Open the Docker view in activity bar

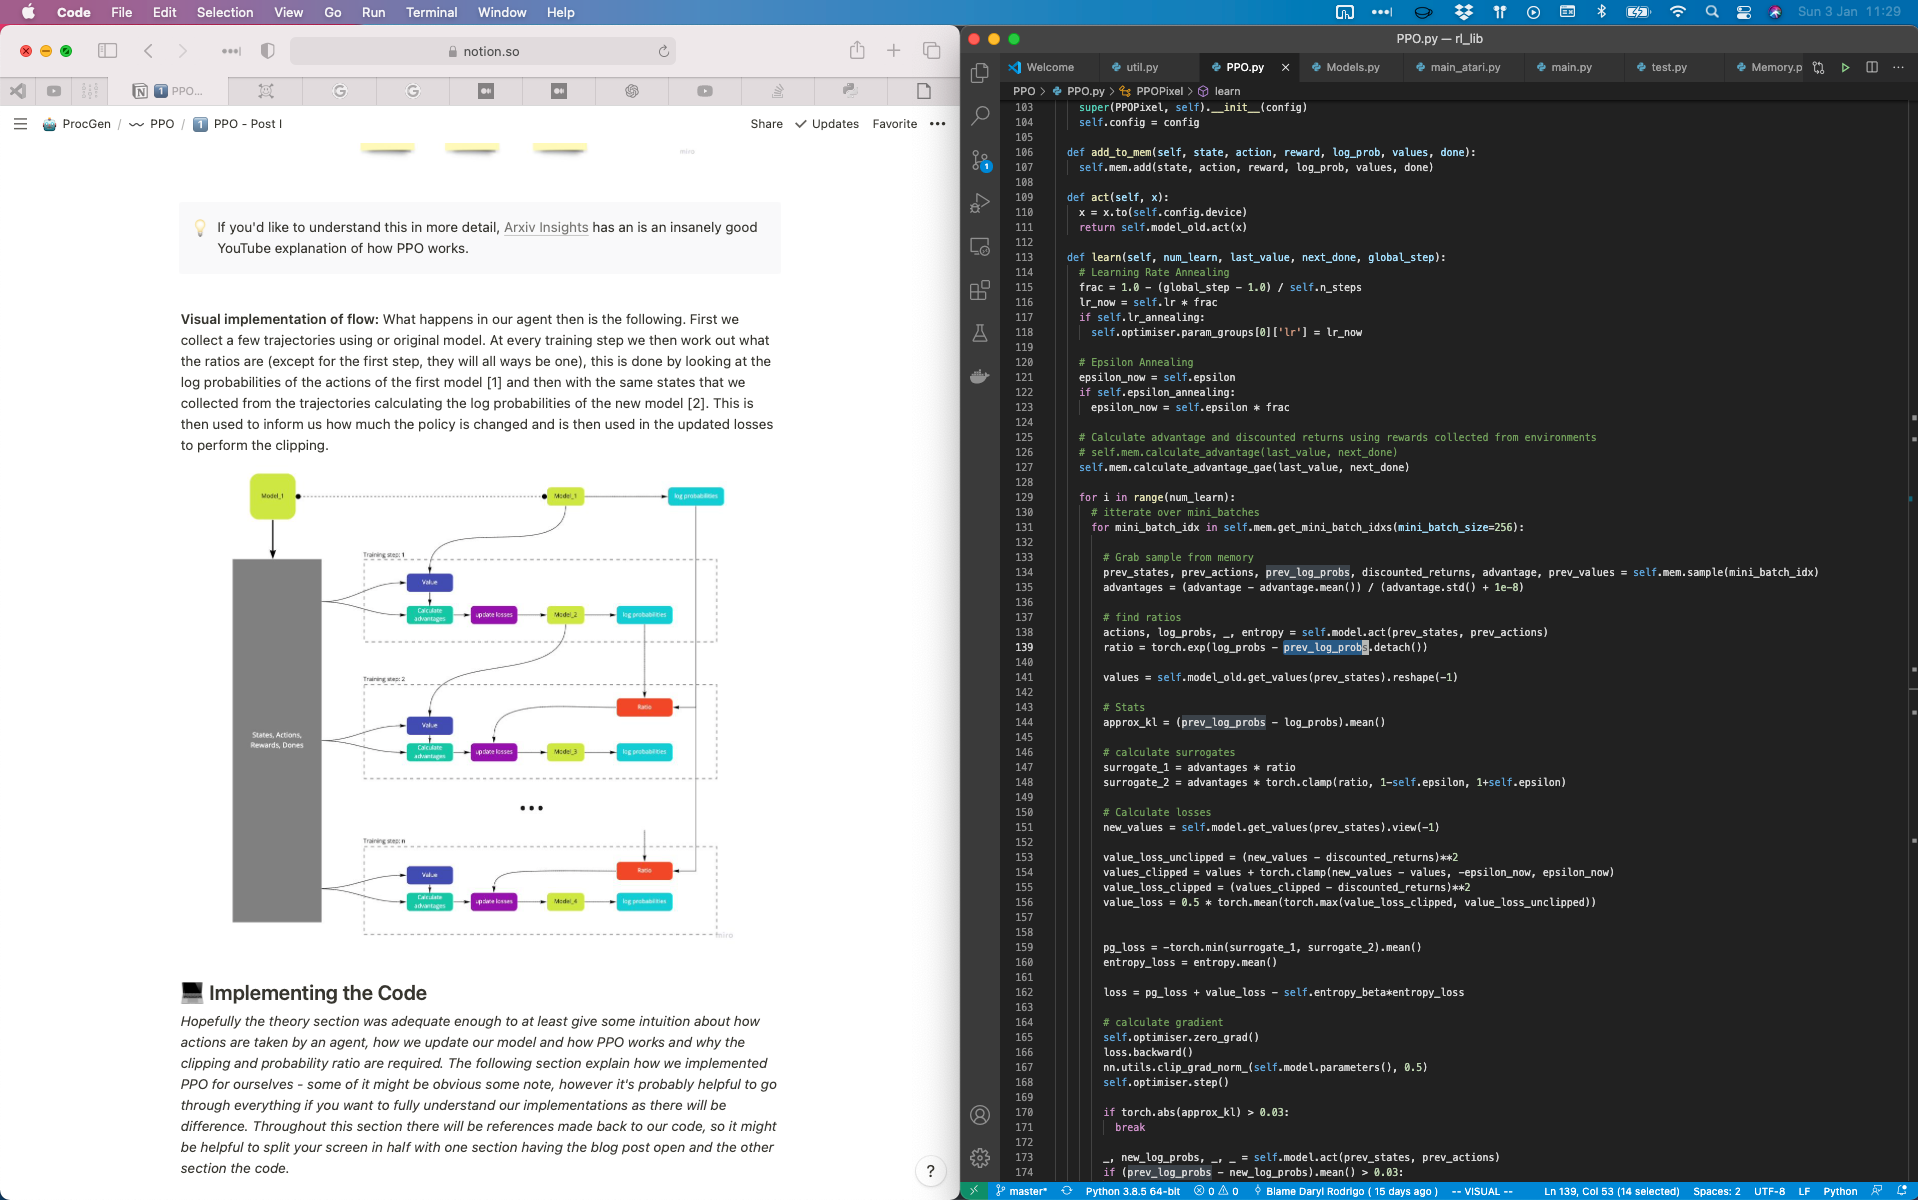point(980,377)
